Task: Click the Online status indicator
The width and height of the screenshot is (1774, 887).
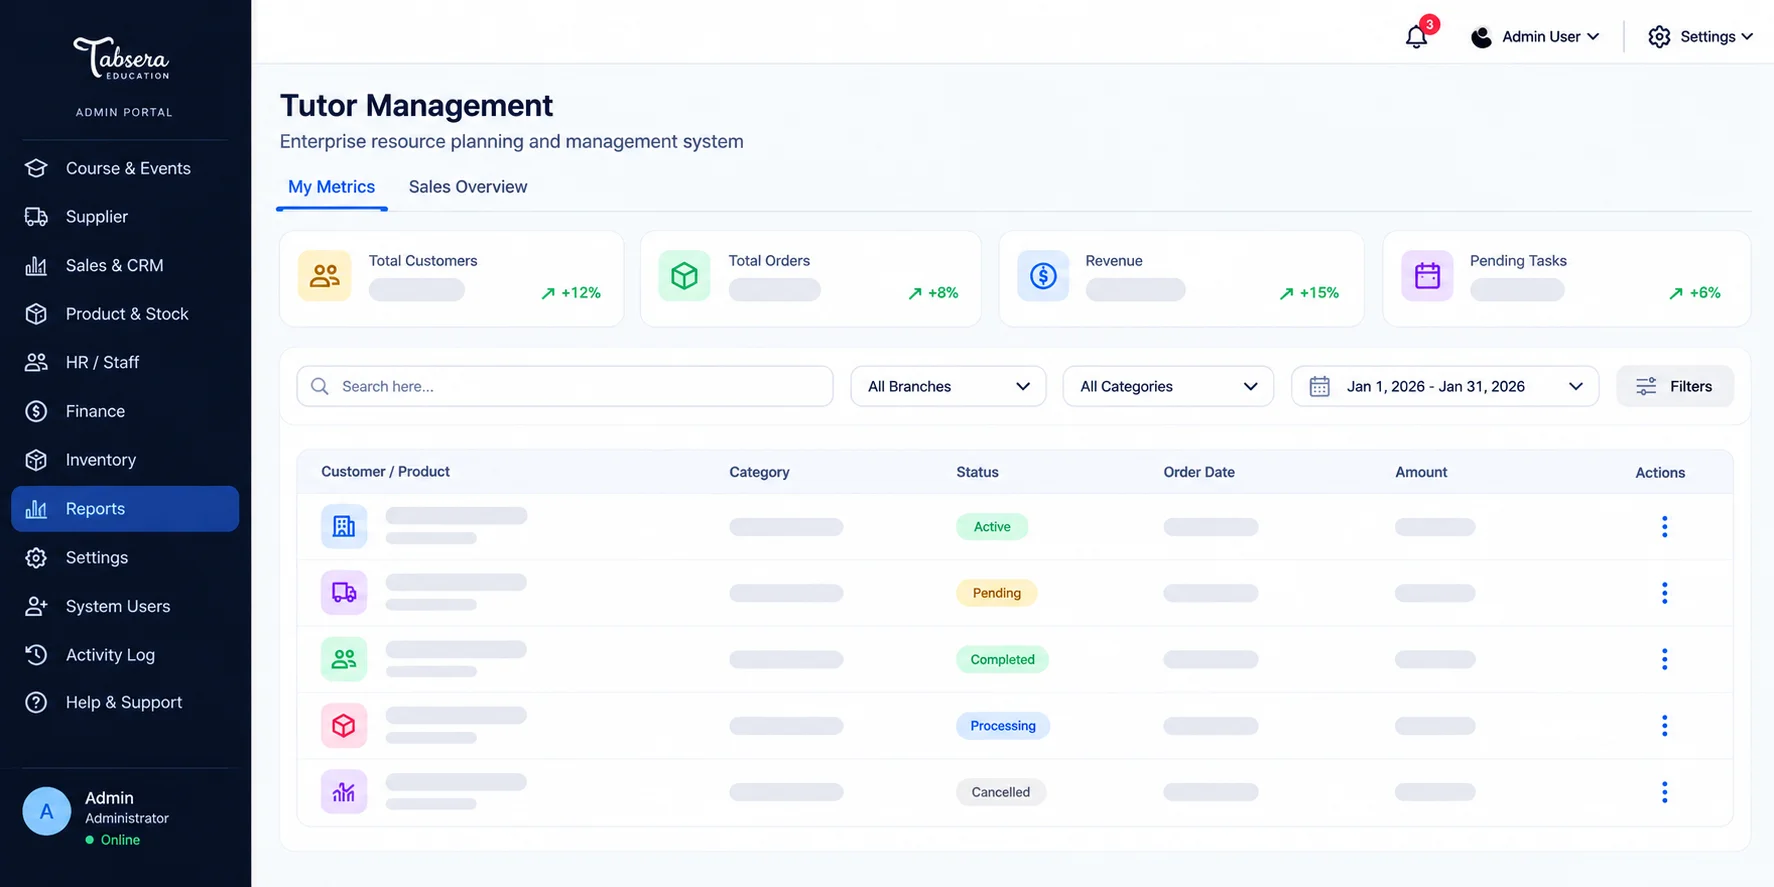Action: tap(113, 840)
